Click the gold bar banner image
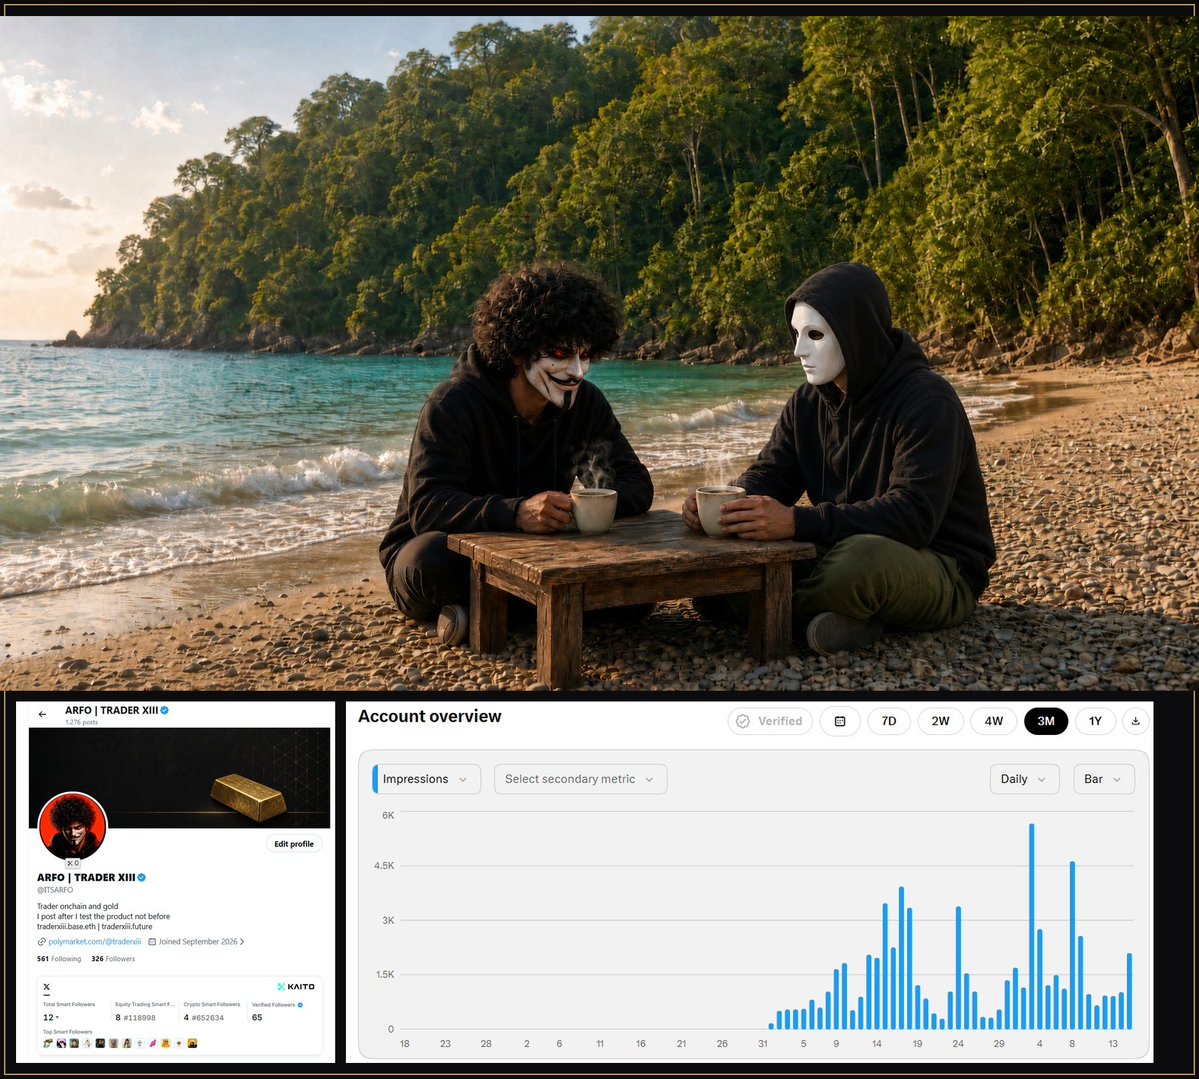 pyautogui.click(x=180, y=778)
